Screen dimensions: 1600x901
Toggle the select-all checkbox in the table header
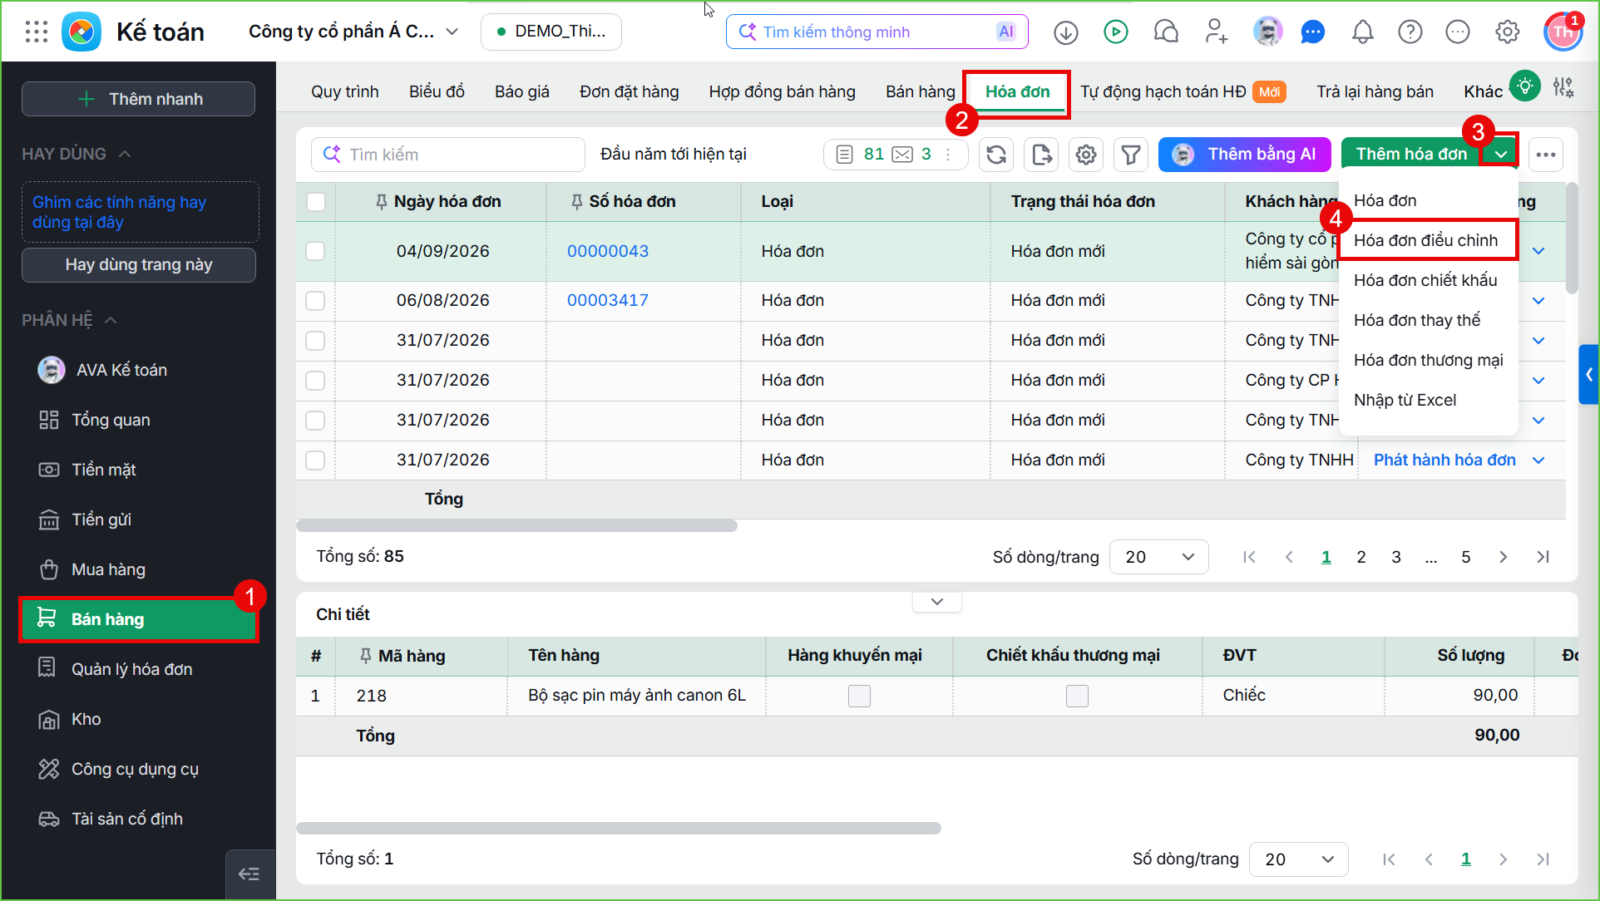(x=316, y=202)
